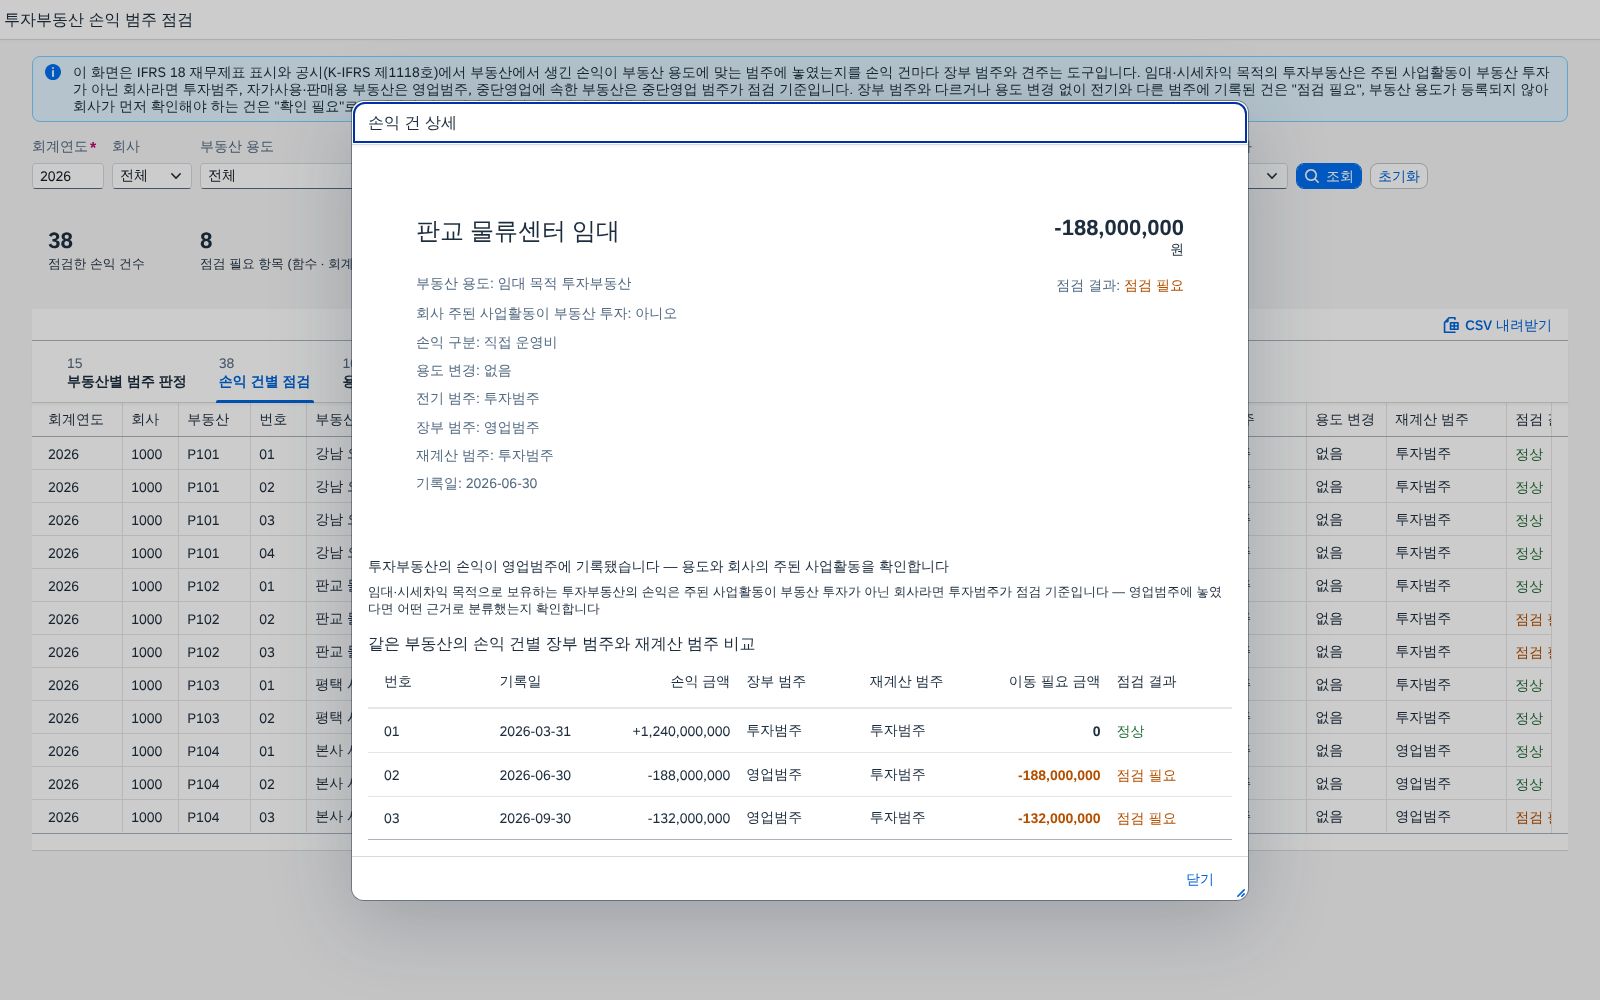1600x1000 pixels.
Task: Click P104 in row with 번호 03
Action: click(203, 817)
